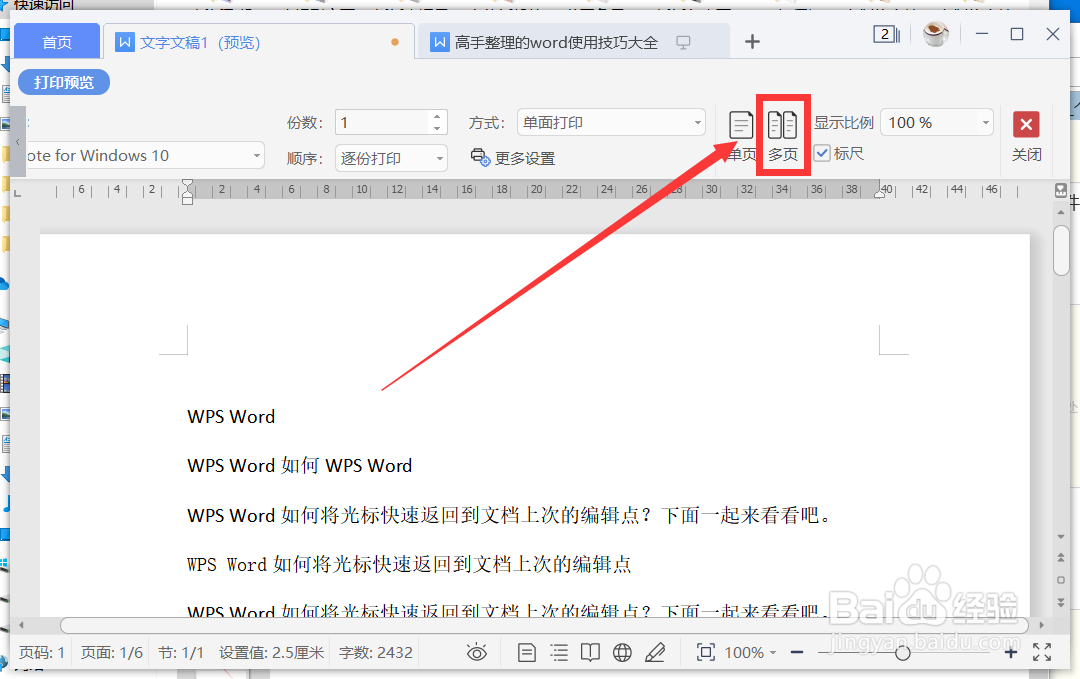Switch to single page view
Viewport: 1080px width, 679px height.
[741, 136]
